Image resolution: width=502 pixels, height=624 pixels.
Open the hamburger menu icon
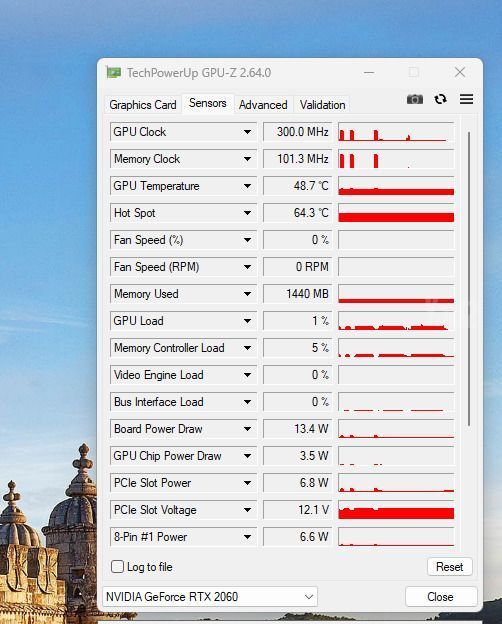pyautogui.click(x=466, y=99)
